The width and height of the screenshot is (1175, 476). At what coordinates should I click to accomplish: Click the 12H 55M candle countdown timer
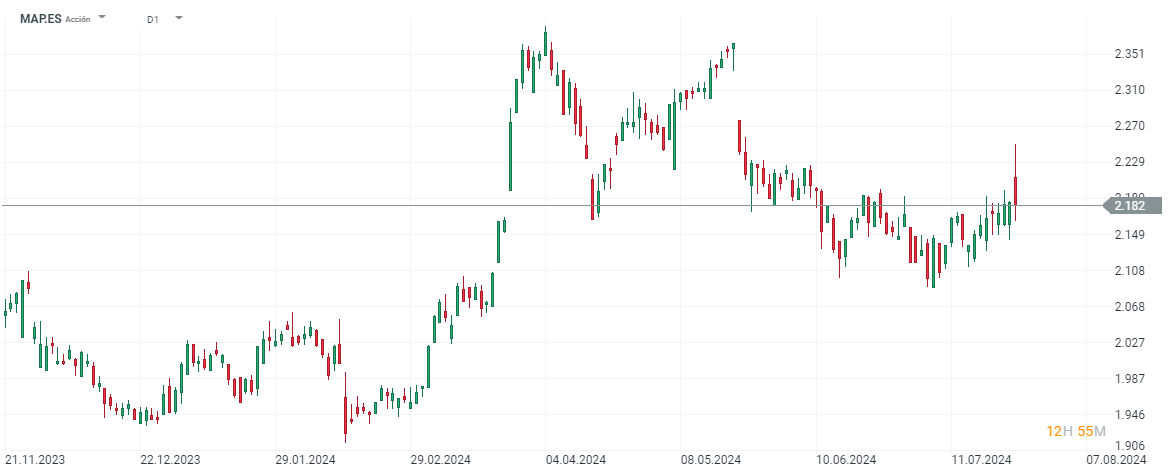coord(1076,431)
